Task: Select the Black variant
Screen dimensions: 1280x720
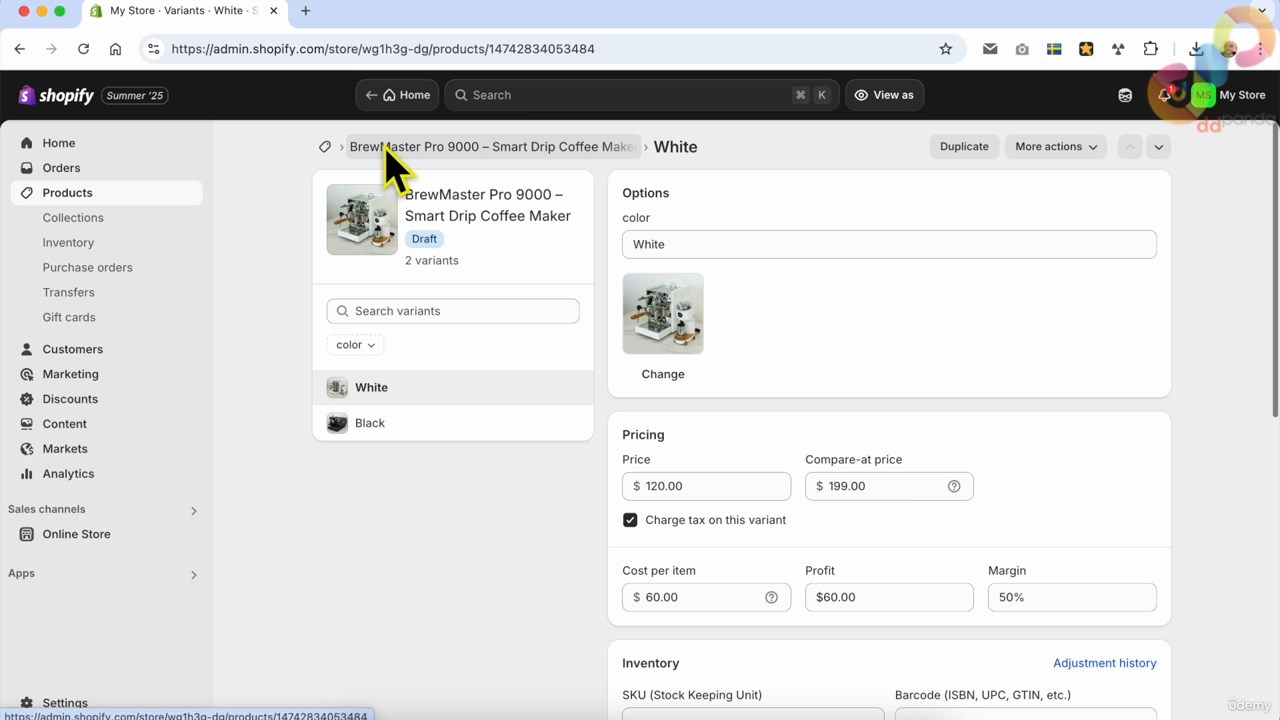Action: [x=453, y=423]
